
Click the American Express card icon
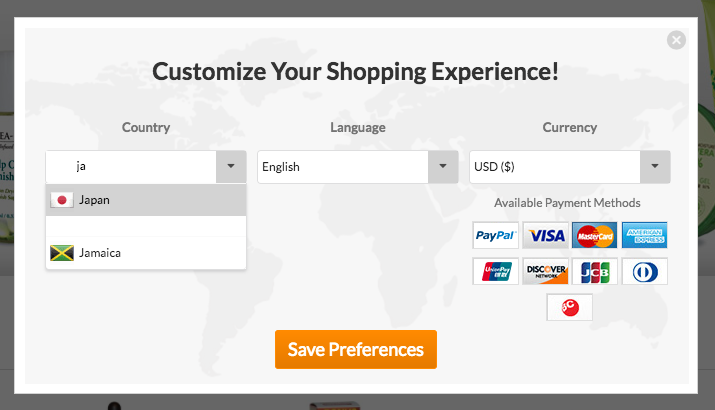645,235
